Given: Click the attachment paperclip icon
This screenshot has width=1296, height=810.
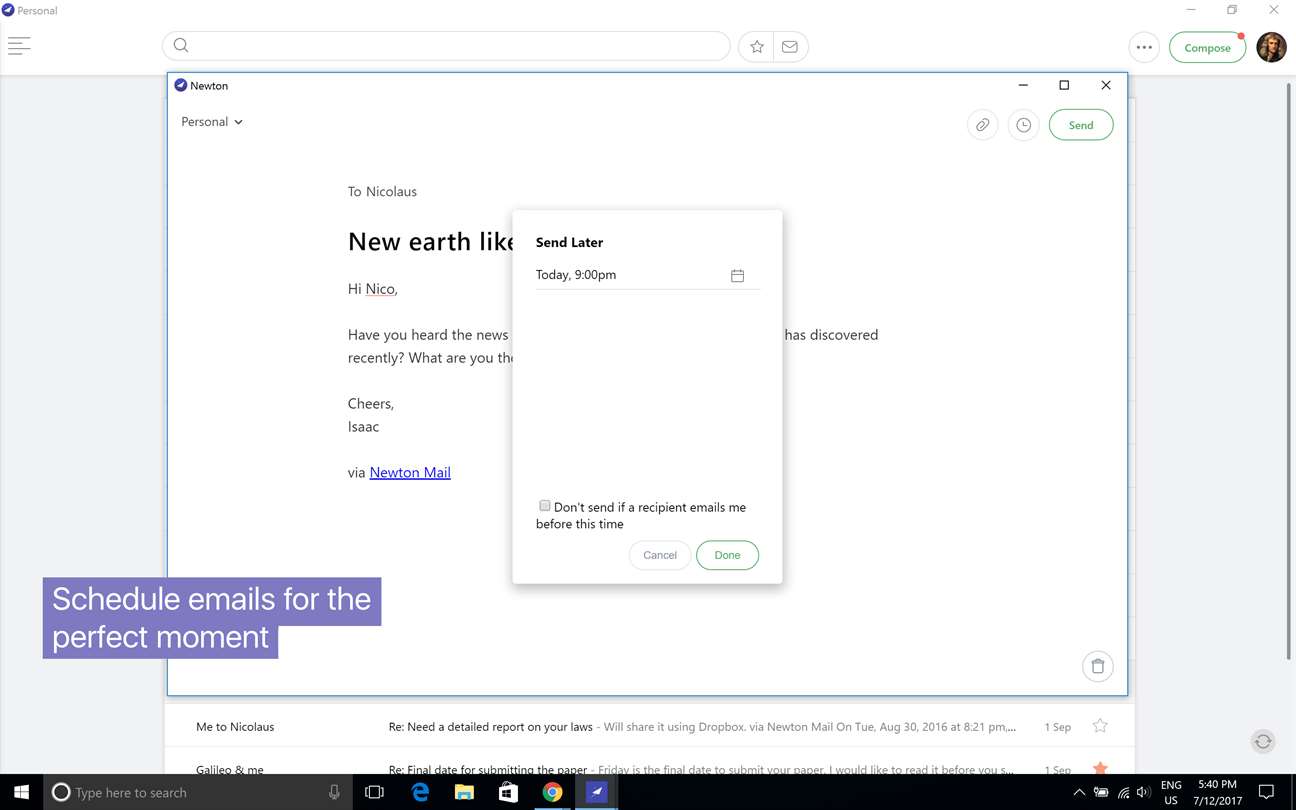Looking at the screenshot, I should tap(983, 125).
